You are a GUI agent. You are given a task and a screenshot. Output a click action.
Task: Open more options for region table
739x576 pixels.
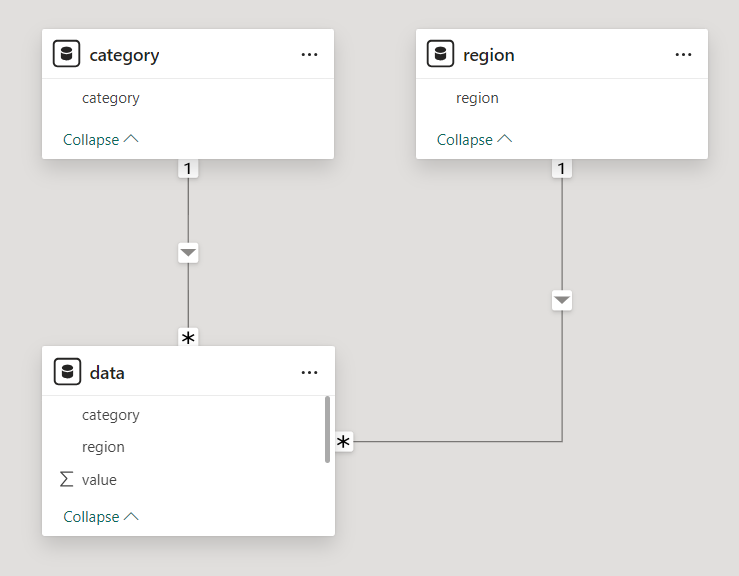[x=683, y=55]
